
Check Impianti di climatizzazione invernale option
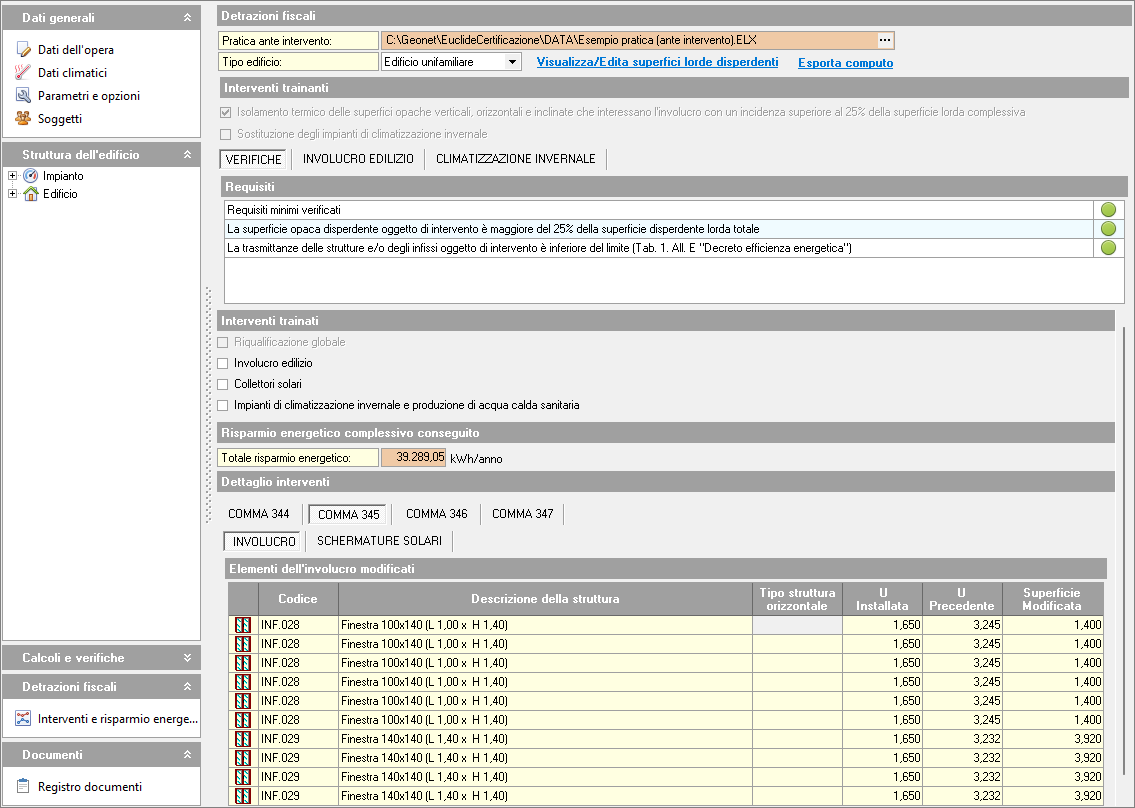[x=224, y=406]
